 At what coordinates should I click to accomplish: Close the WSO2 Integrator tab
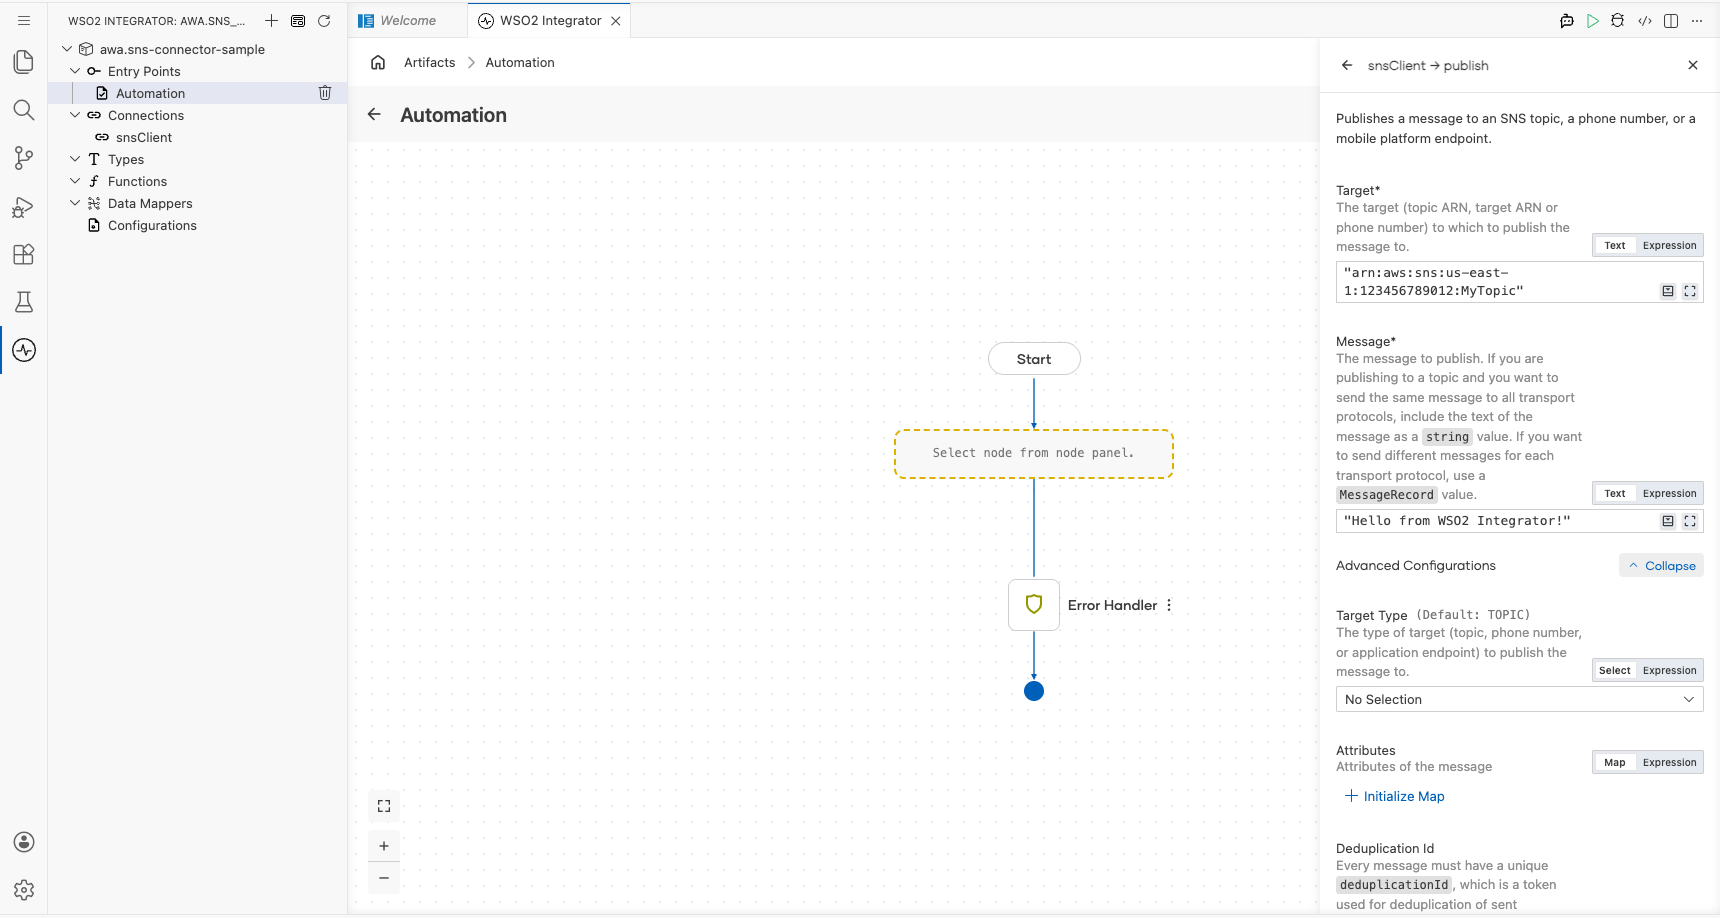[x=616, y=20]
